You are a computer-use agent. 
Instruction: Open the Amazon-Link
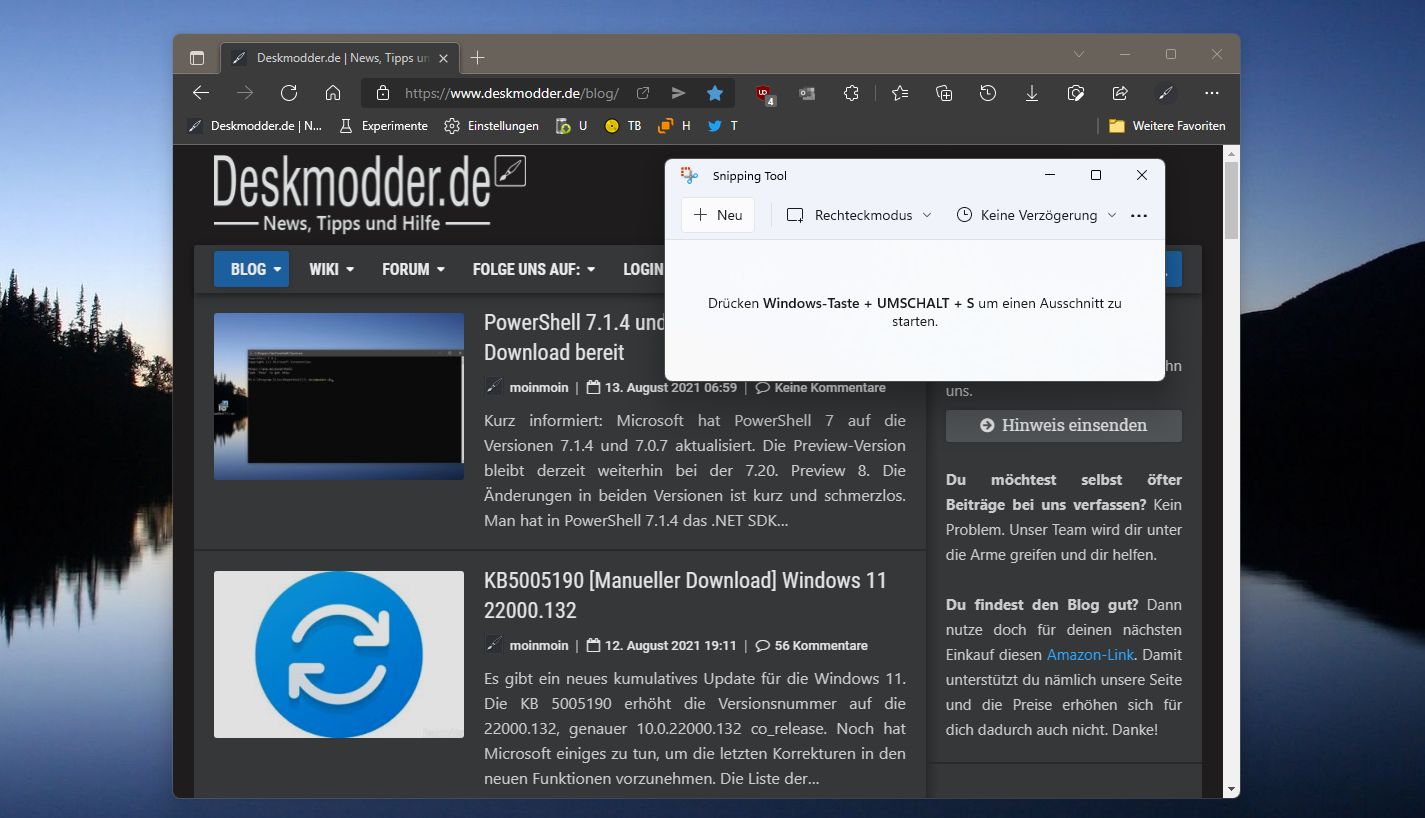point(1091,655)
